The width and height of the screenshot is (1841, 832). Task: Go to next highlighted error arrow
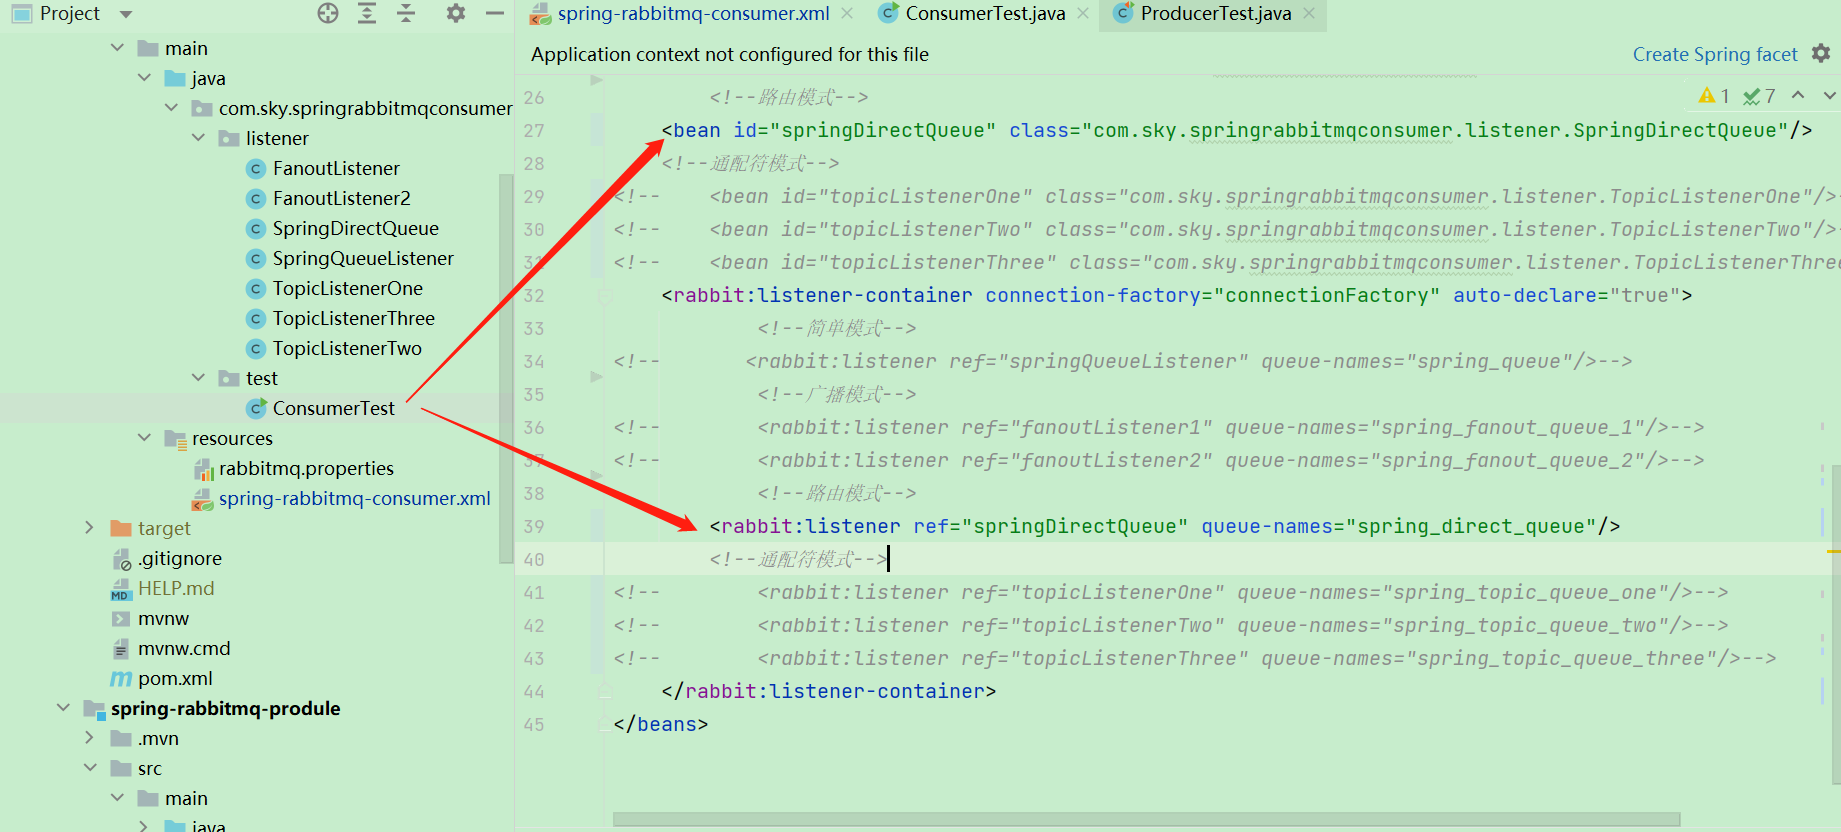pos(1829,95)
